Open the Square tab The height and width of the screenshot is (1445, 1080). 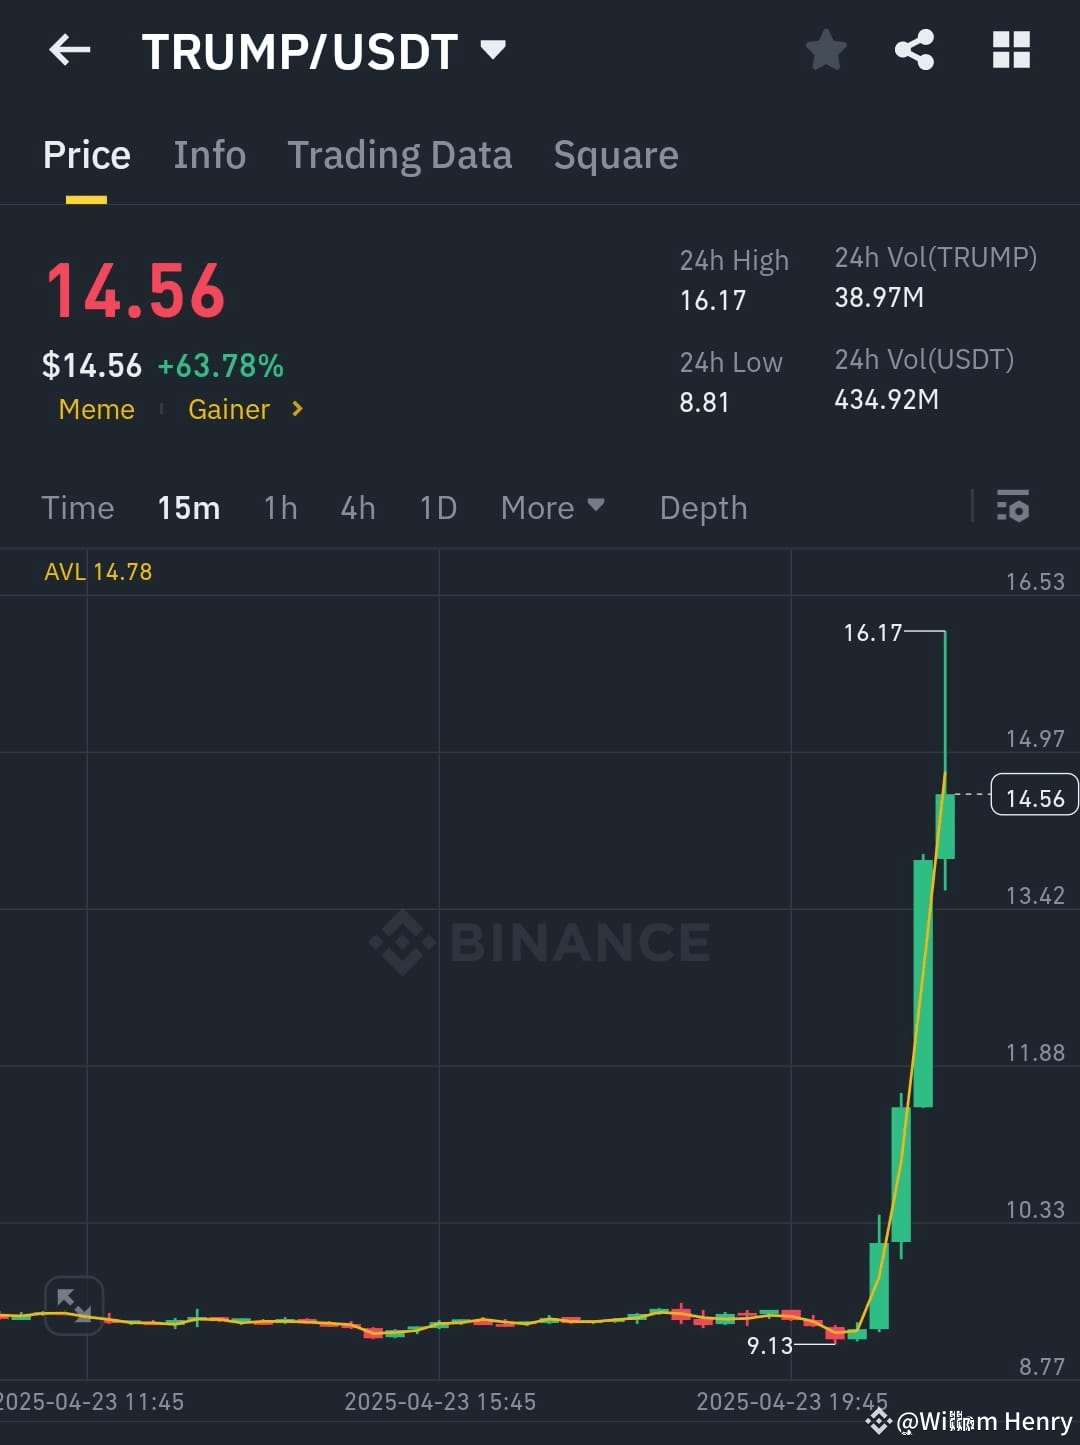[616, 156]
